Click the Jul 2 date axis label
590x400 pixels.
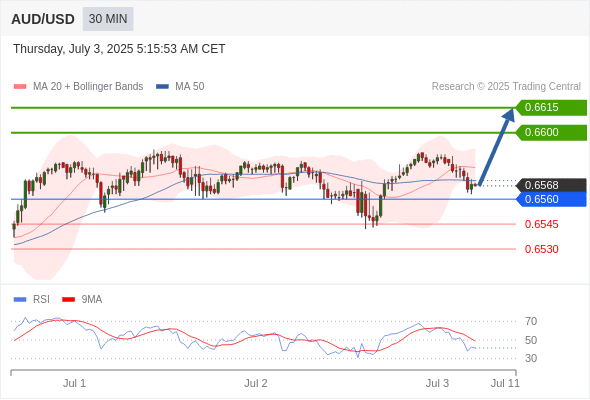coord(256,383)
